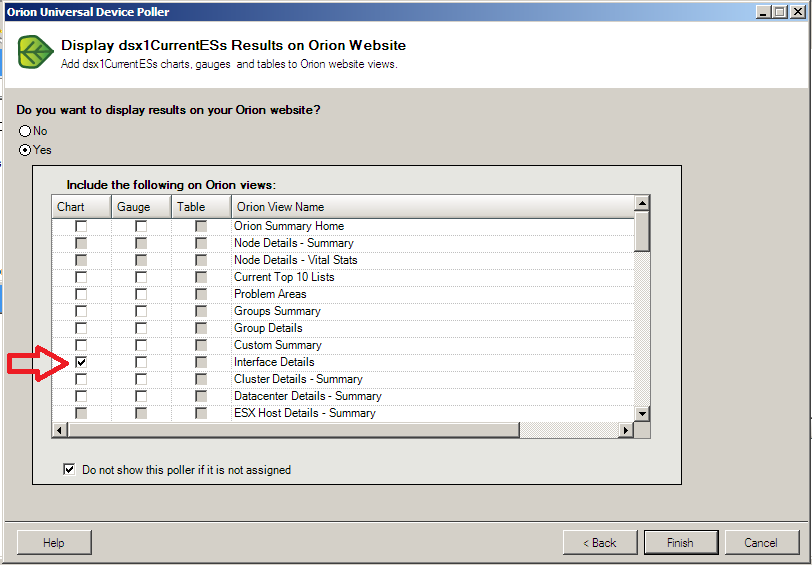Toggle 'Do not show this poller if not assigned'

pos(69,469)
